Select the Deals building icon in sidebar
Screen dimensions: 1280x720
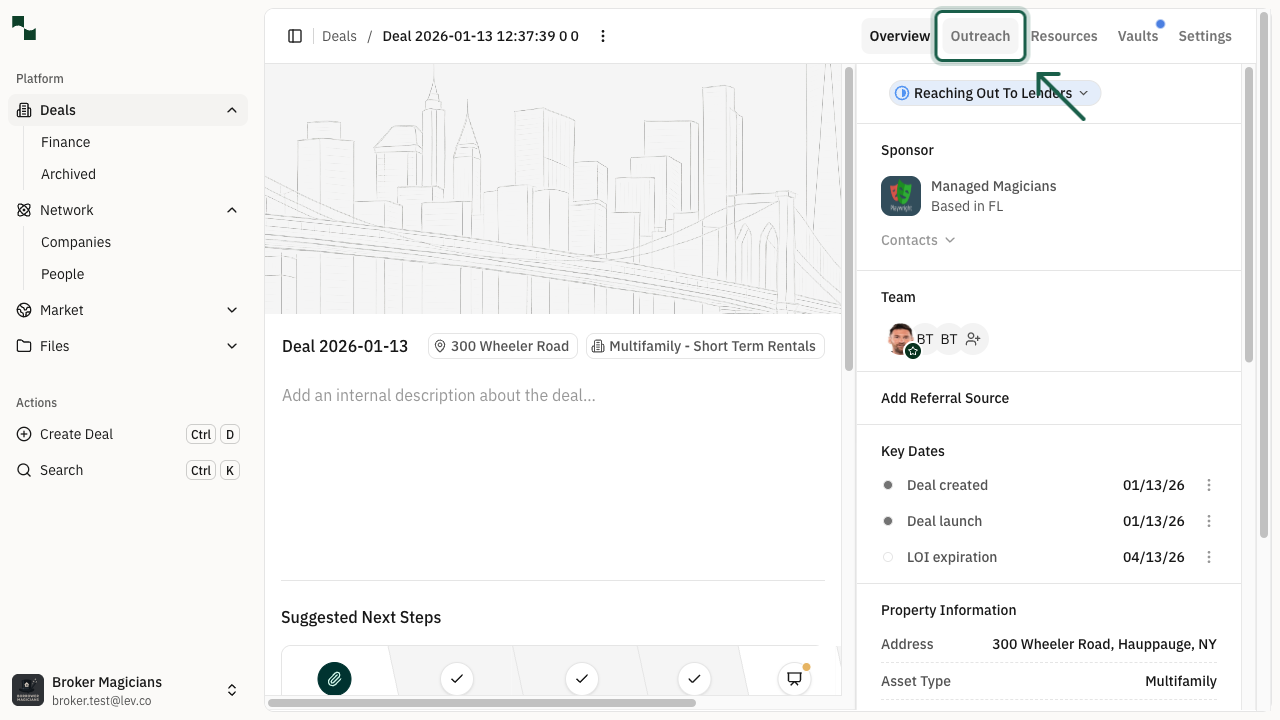pos(22,110)
